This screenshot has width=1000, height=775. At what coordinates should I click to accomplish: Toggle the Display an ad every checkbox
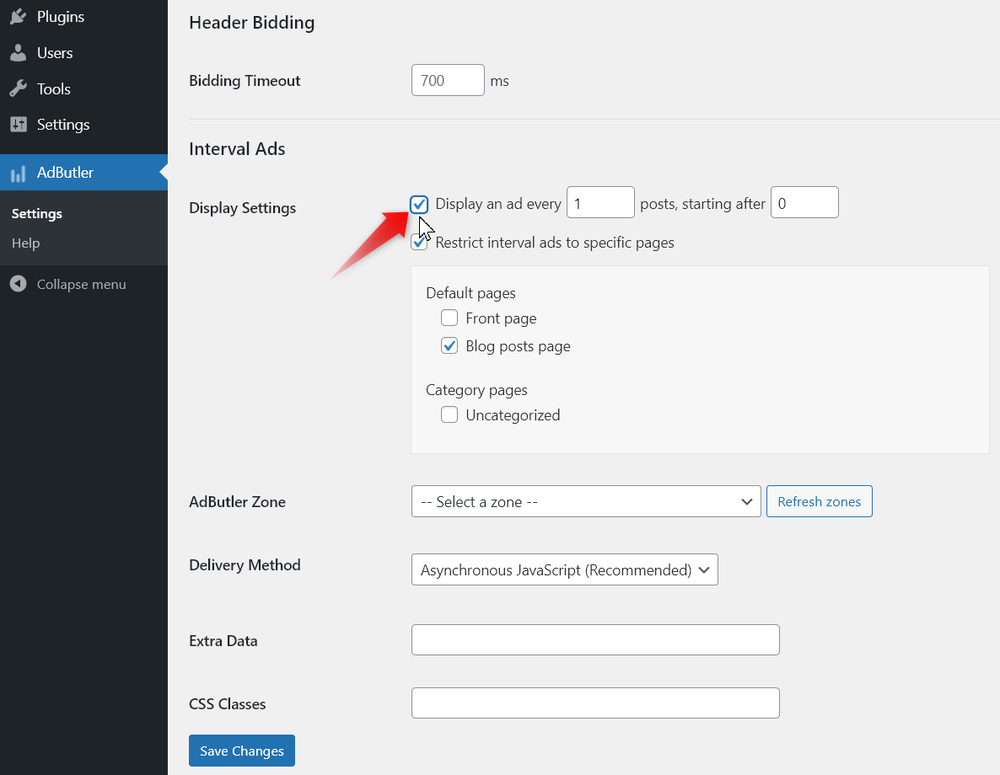point(419,204)
